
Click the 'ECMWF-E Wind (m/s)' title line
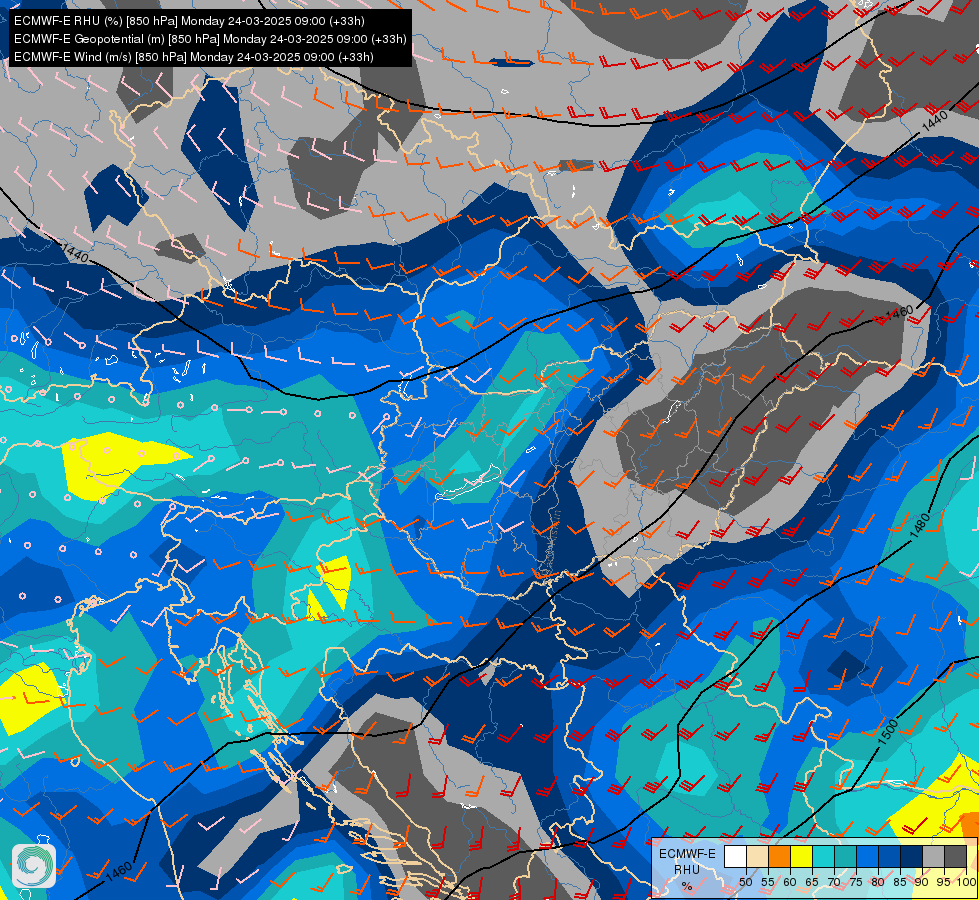tap(194, 57)
